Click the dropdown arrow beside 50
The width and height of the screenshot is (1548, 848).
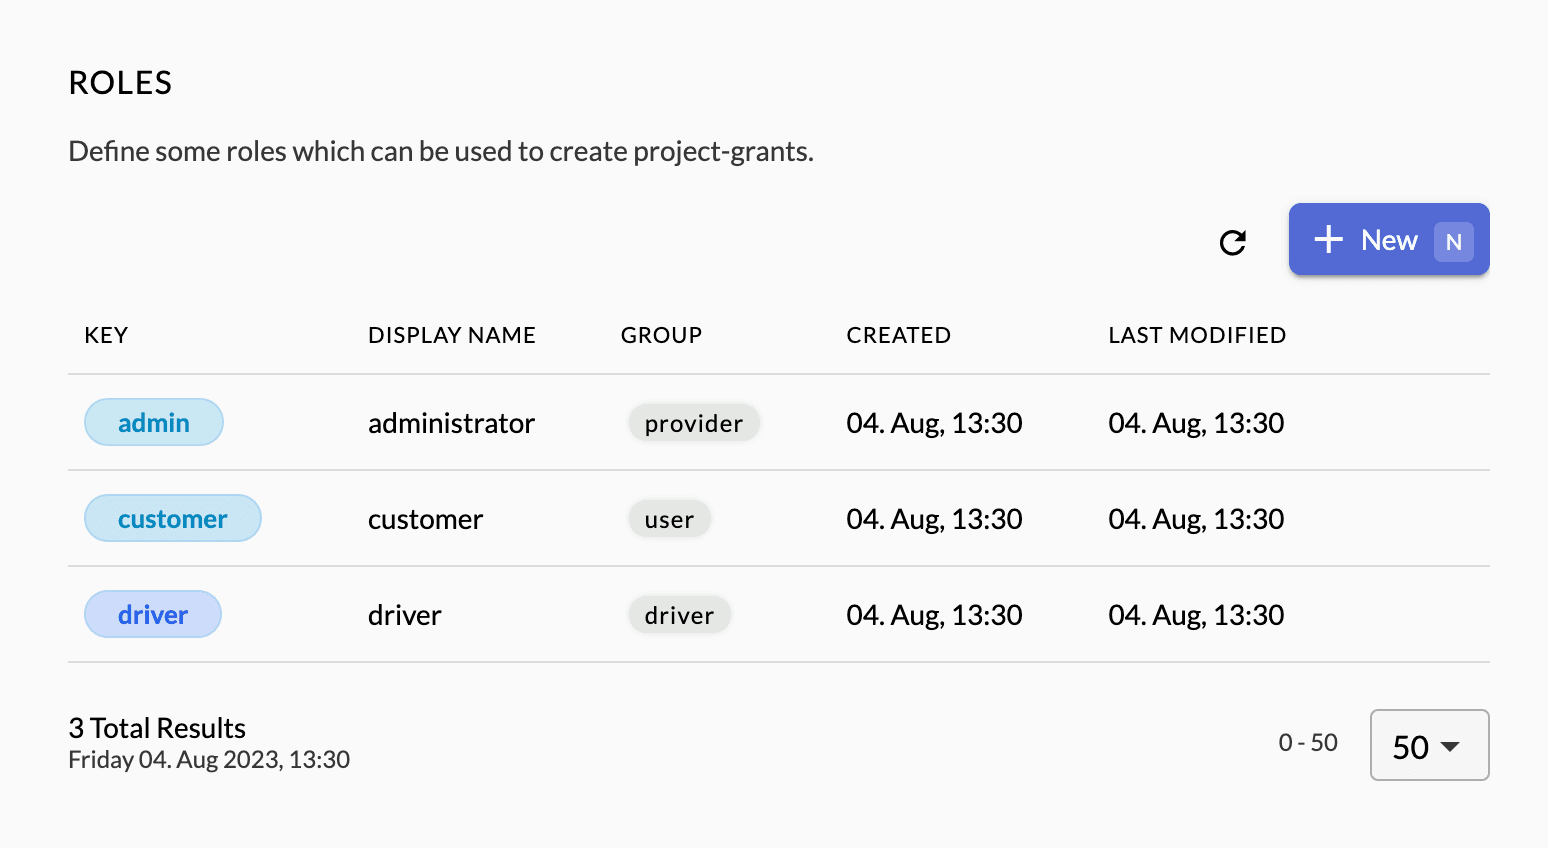pyautogui.click(x=1451, y=747)
